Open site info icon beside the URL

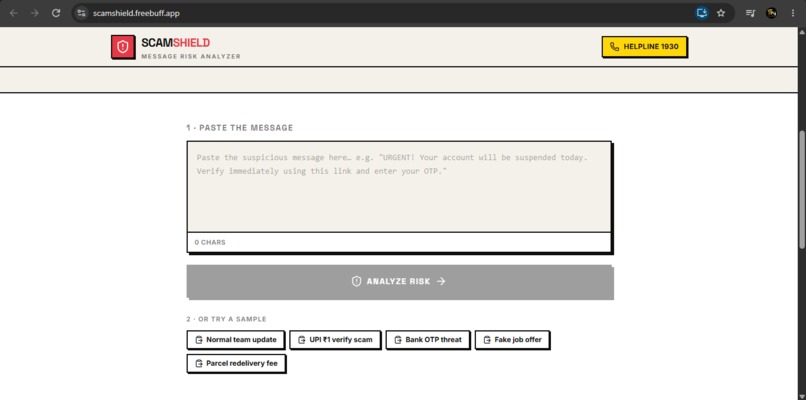pos(81,13)
